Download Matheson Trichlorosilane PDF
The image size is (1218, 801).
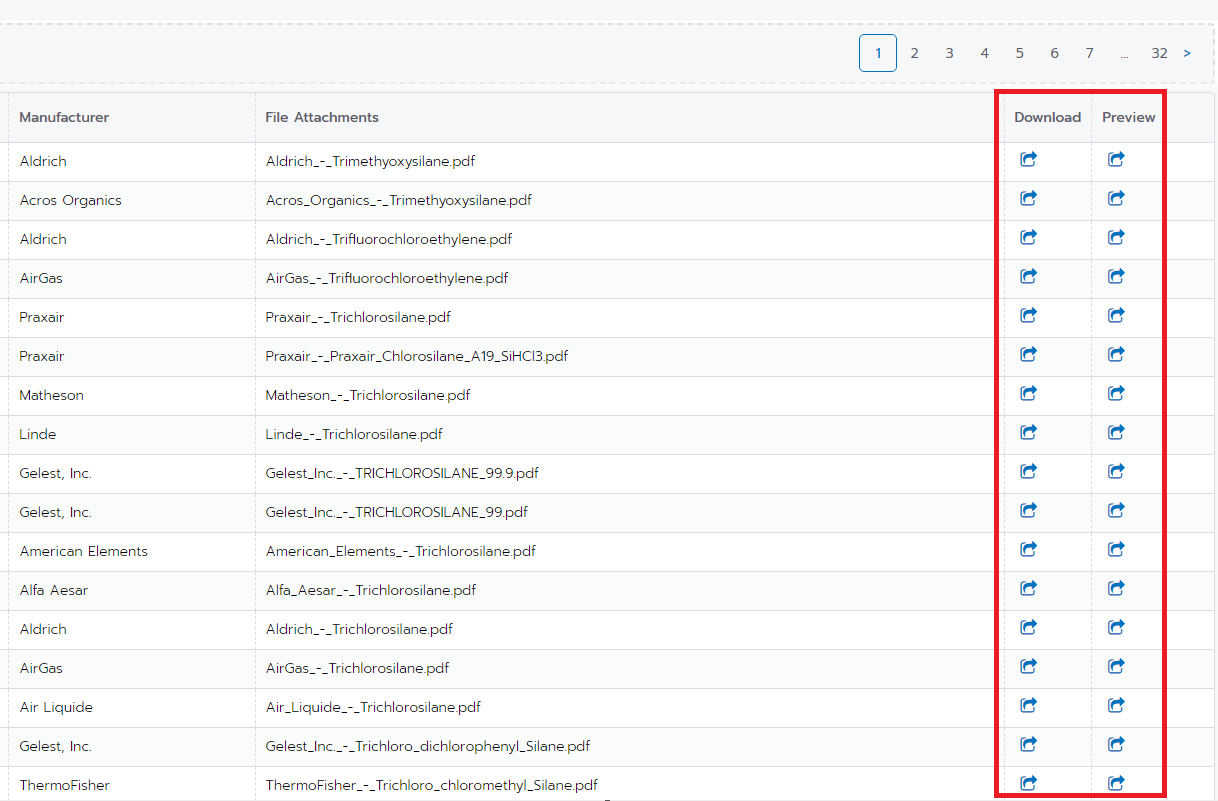[1028, 393]
